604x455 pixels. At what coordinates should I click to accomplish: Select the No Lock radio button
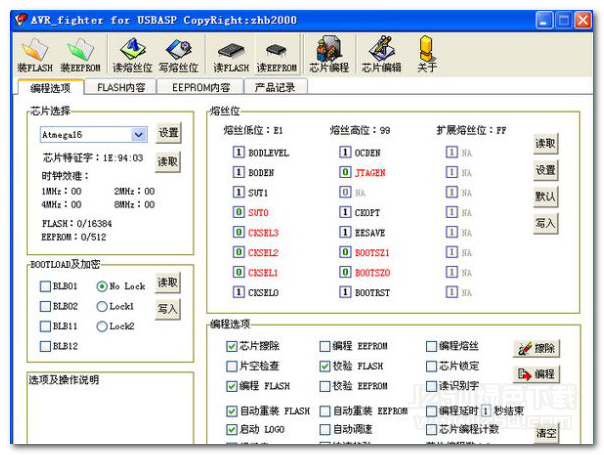point(102,286)
